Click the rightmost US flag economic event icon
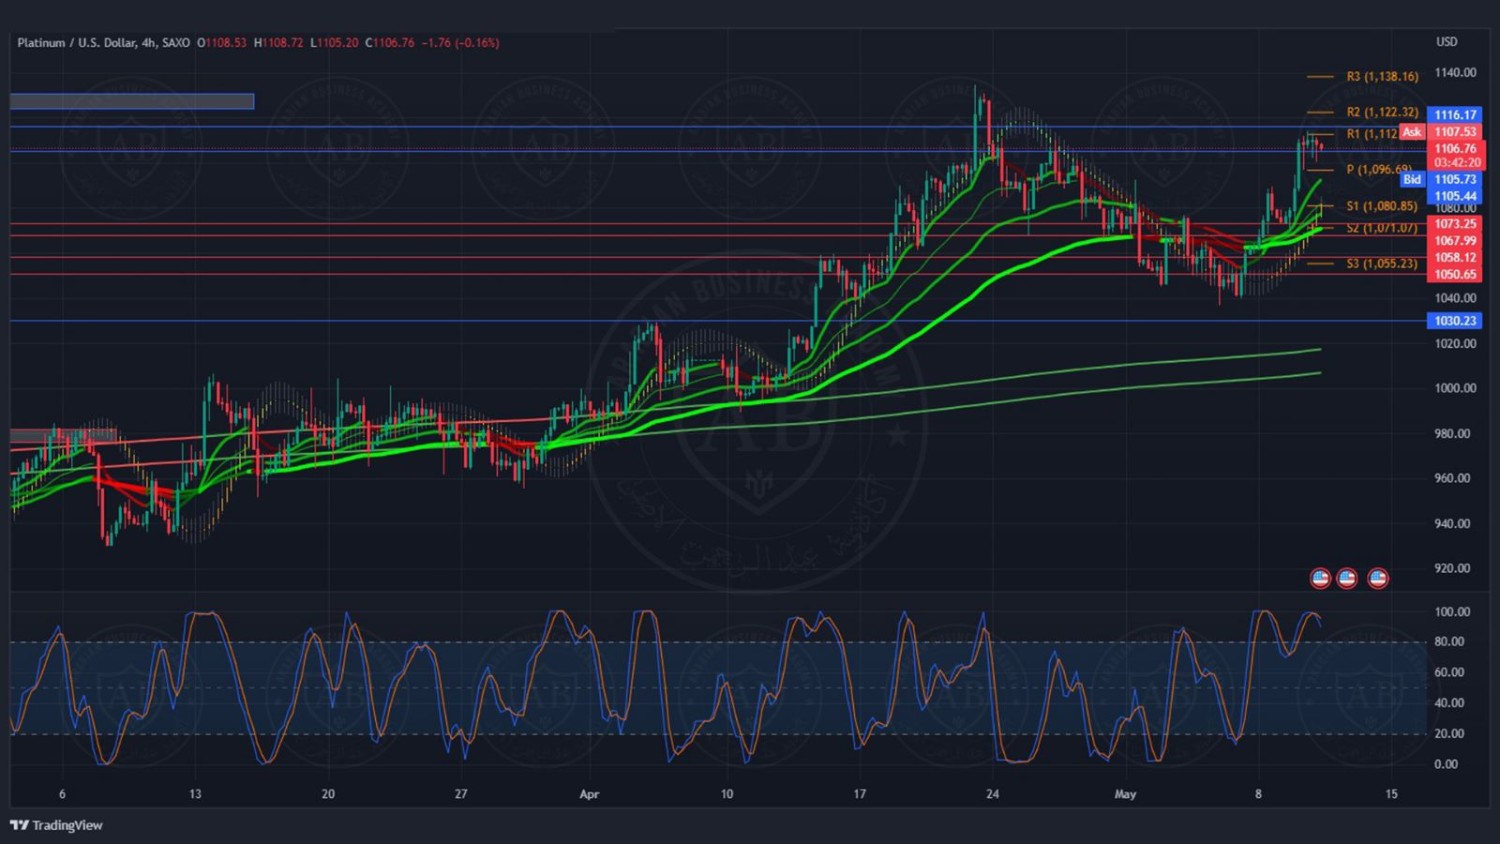 (1378, 578)
